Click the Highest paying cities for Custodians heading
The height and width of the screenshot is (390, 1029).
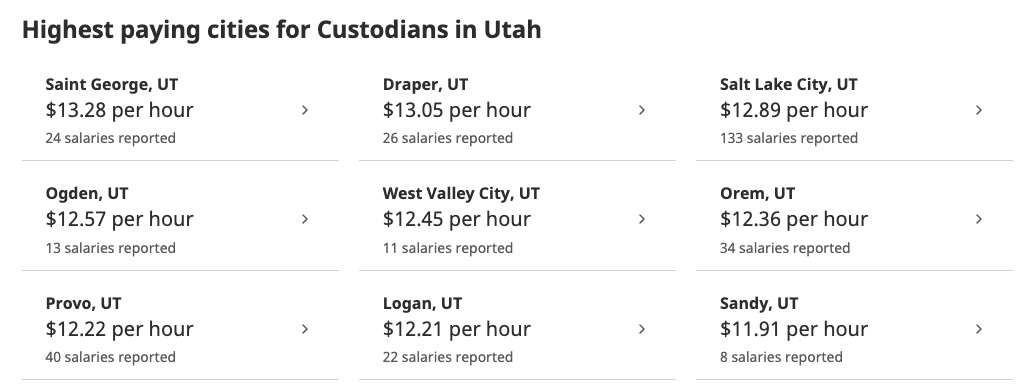pyautogui.click(x=282, y=30)
